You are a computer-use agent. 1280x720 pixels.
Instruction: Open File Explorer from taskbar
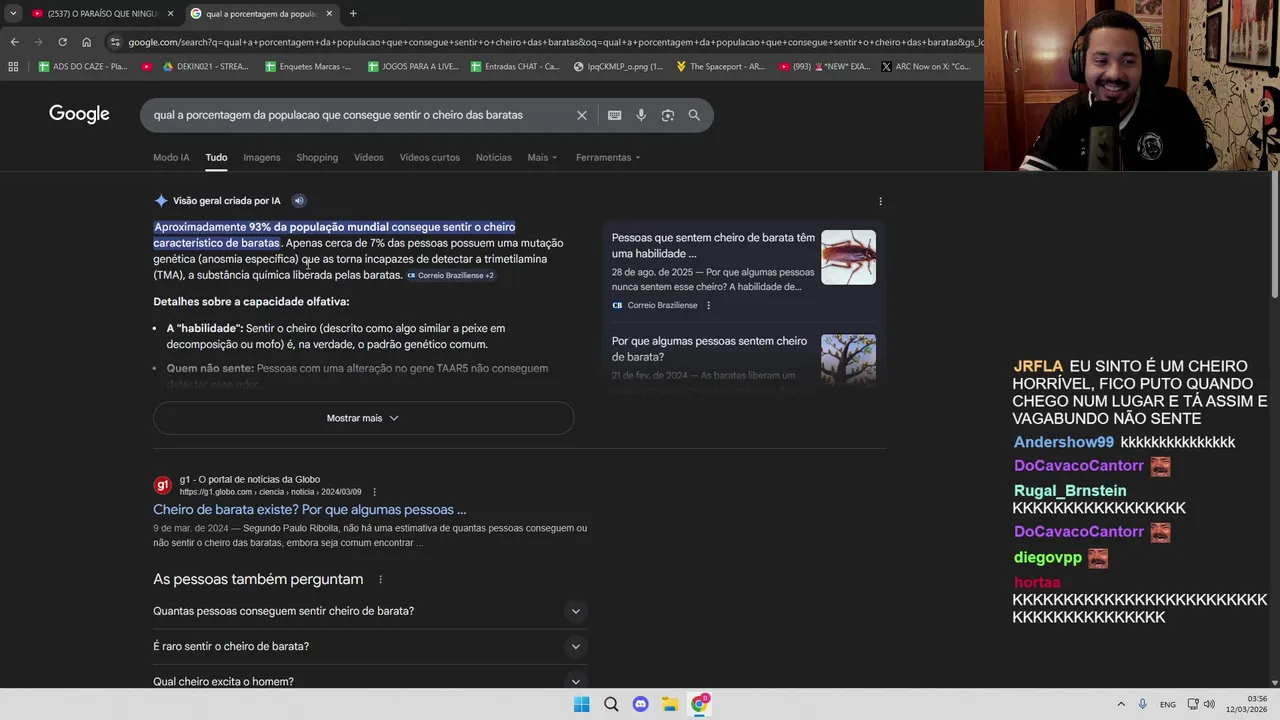pyautogui.click(x=670, y=704)
